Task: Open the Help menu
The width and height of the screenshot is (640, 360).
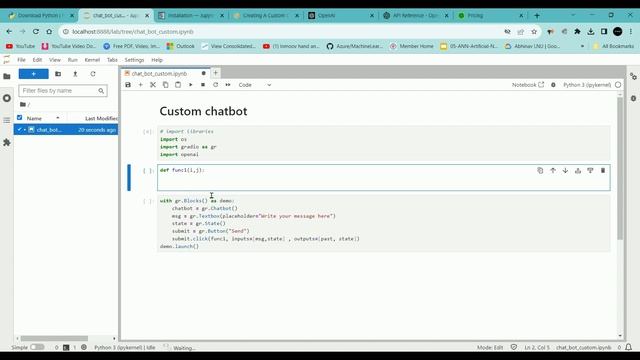Action: (x=157, y=60)
